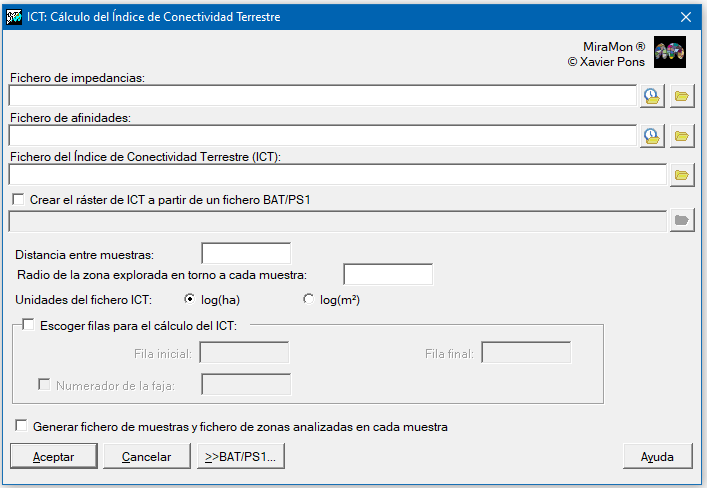The image size is (707, 488).
Task: Browse folder for Fichero de afinidades
Action: pos(682,136)
